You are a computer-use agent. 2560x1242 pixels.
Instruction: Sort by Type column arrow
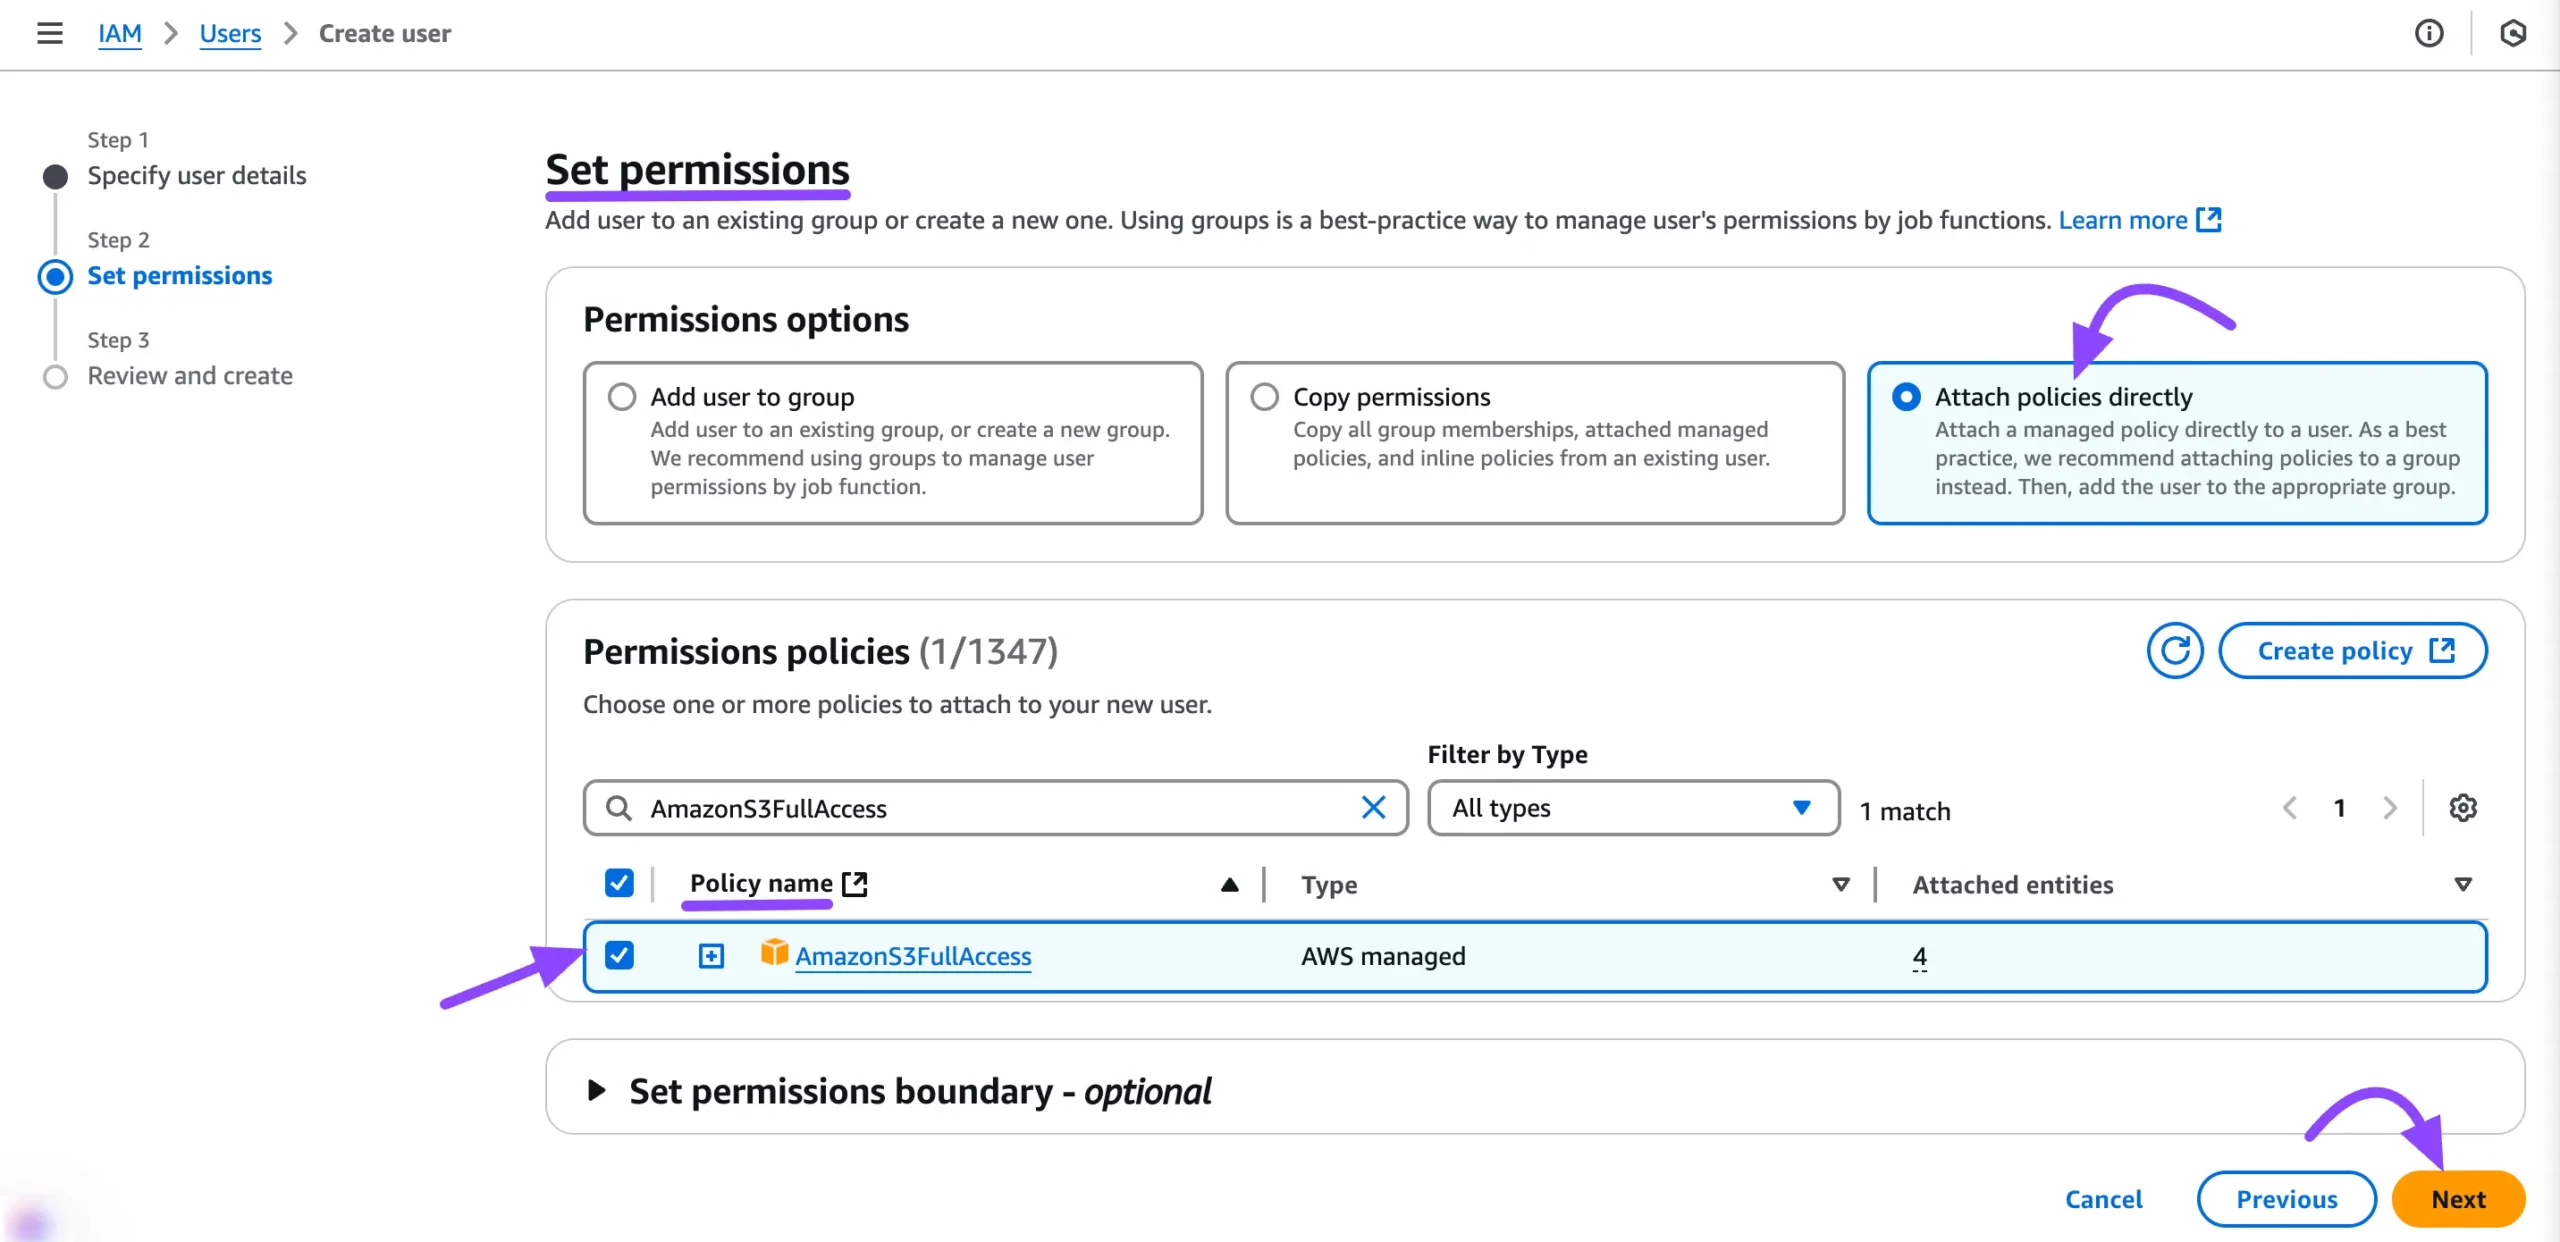1840,884
